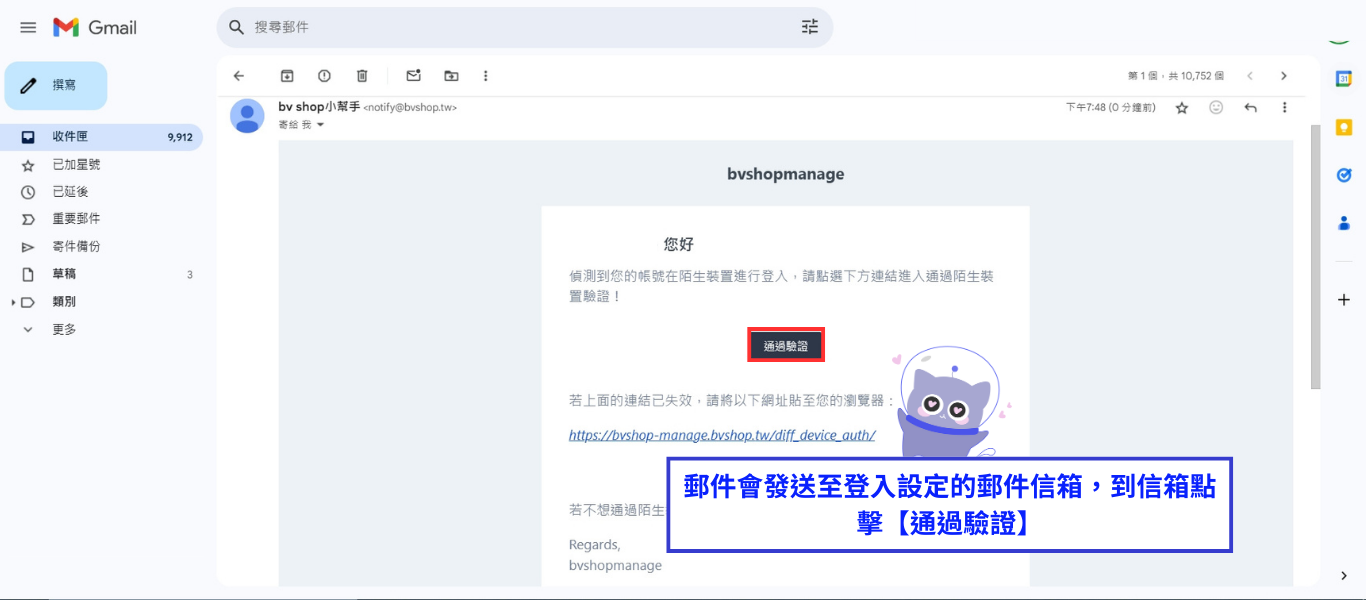
Task: Click the bvshopmanage email heading
Action: click(x=786, y=174)
